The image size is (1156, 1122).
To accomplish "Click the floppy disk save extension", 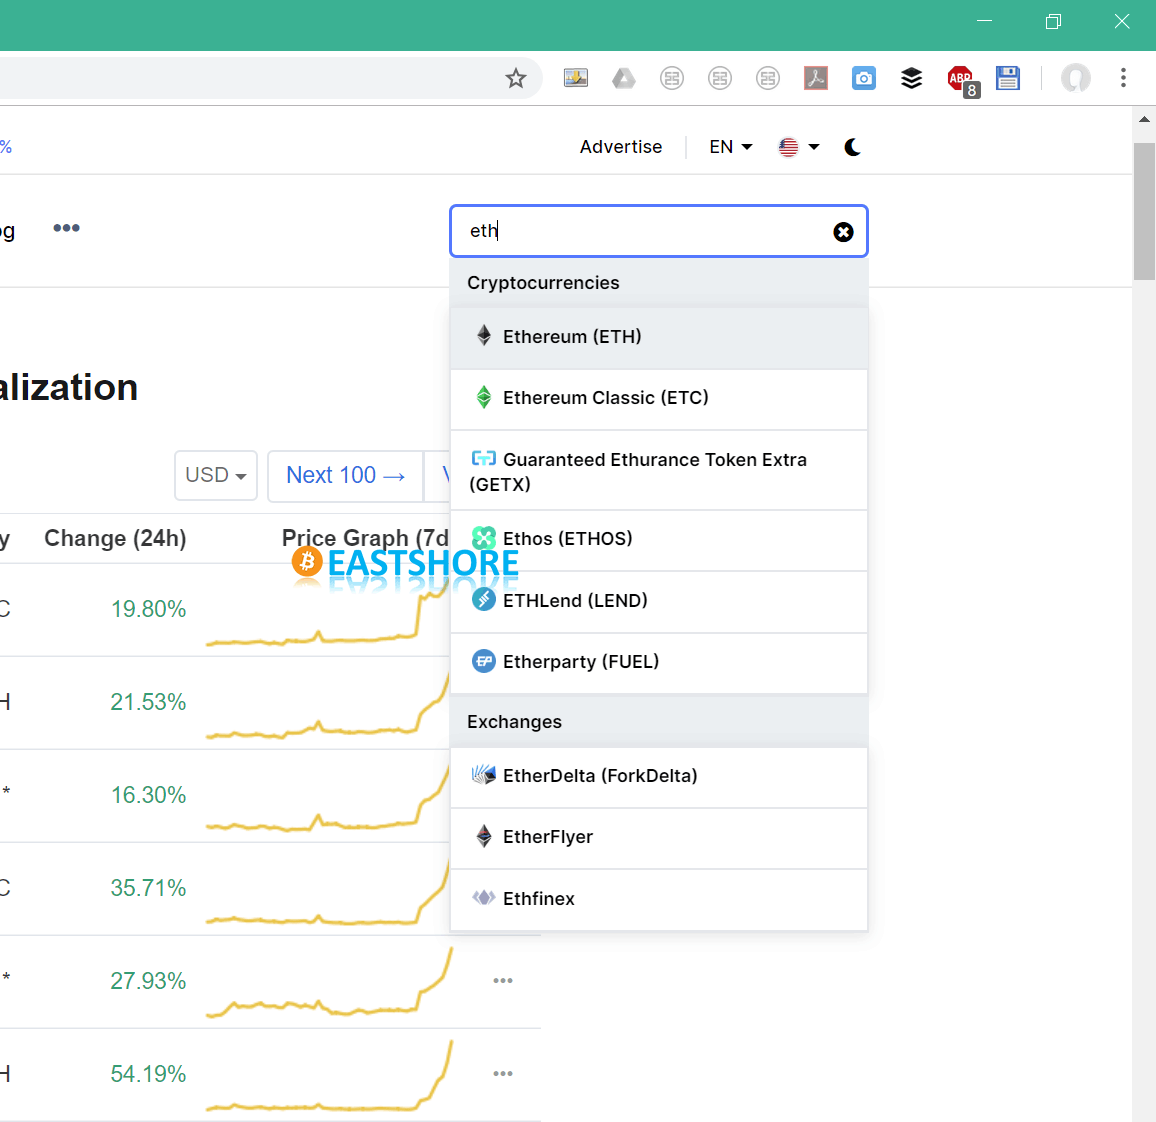I will point(1007,78).
